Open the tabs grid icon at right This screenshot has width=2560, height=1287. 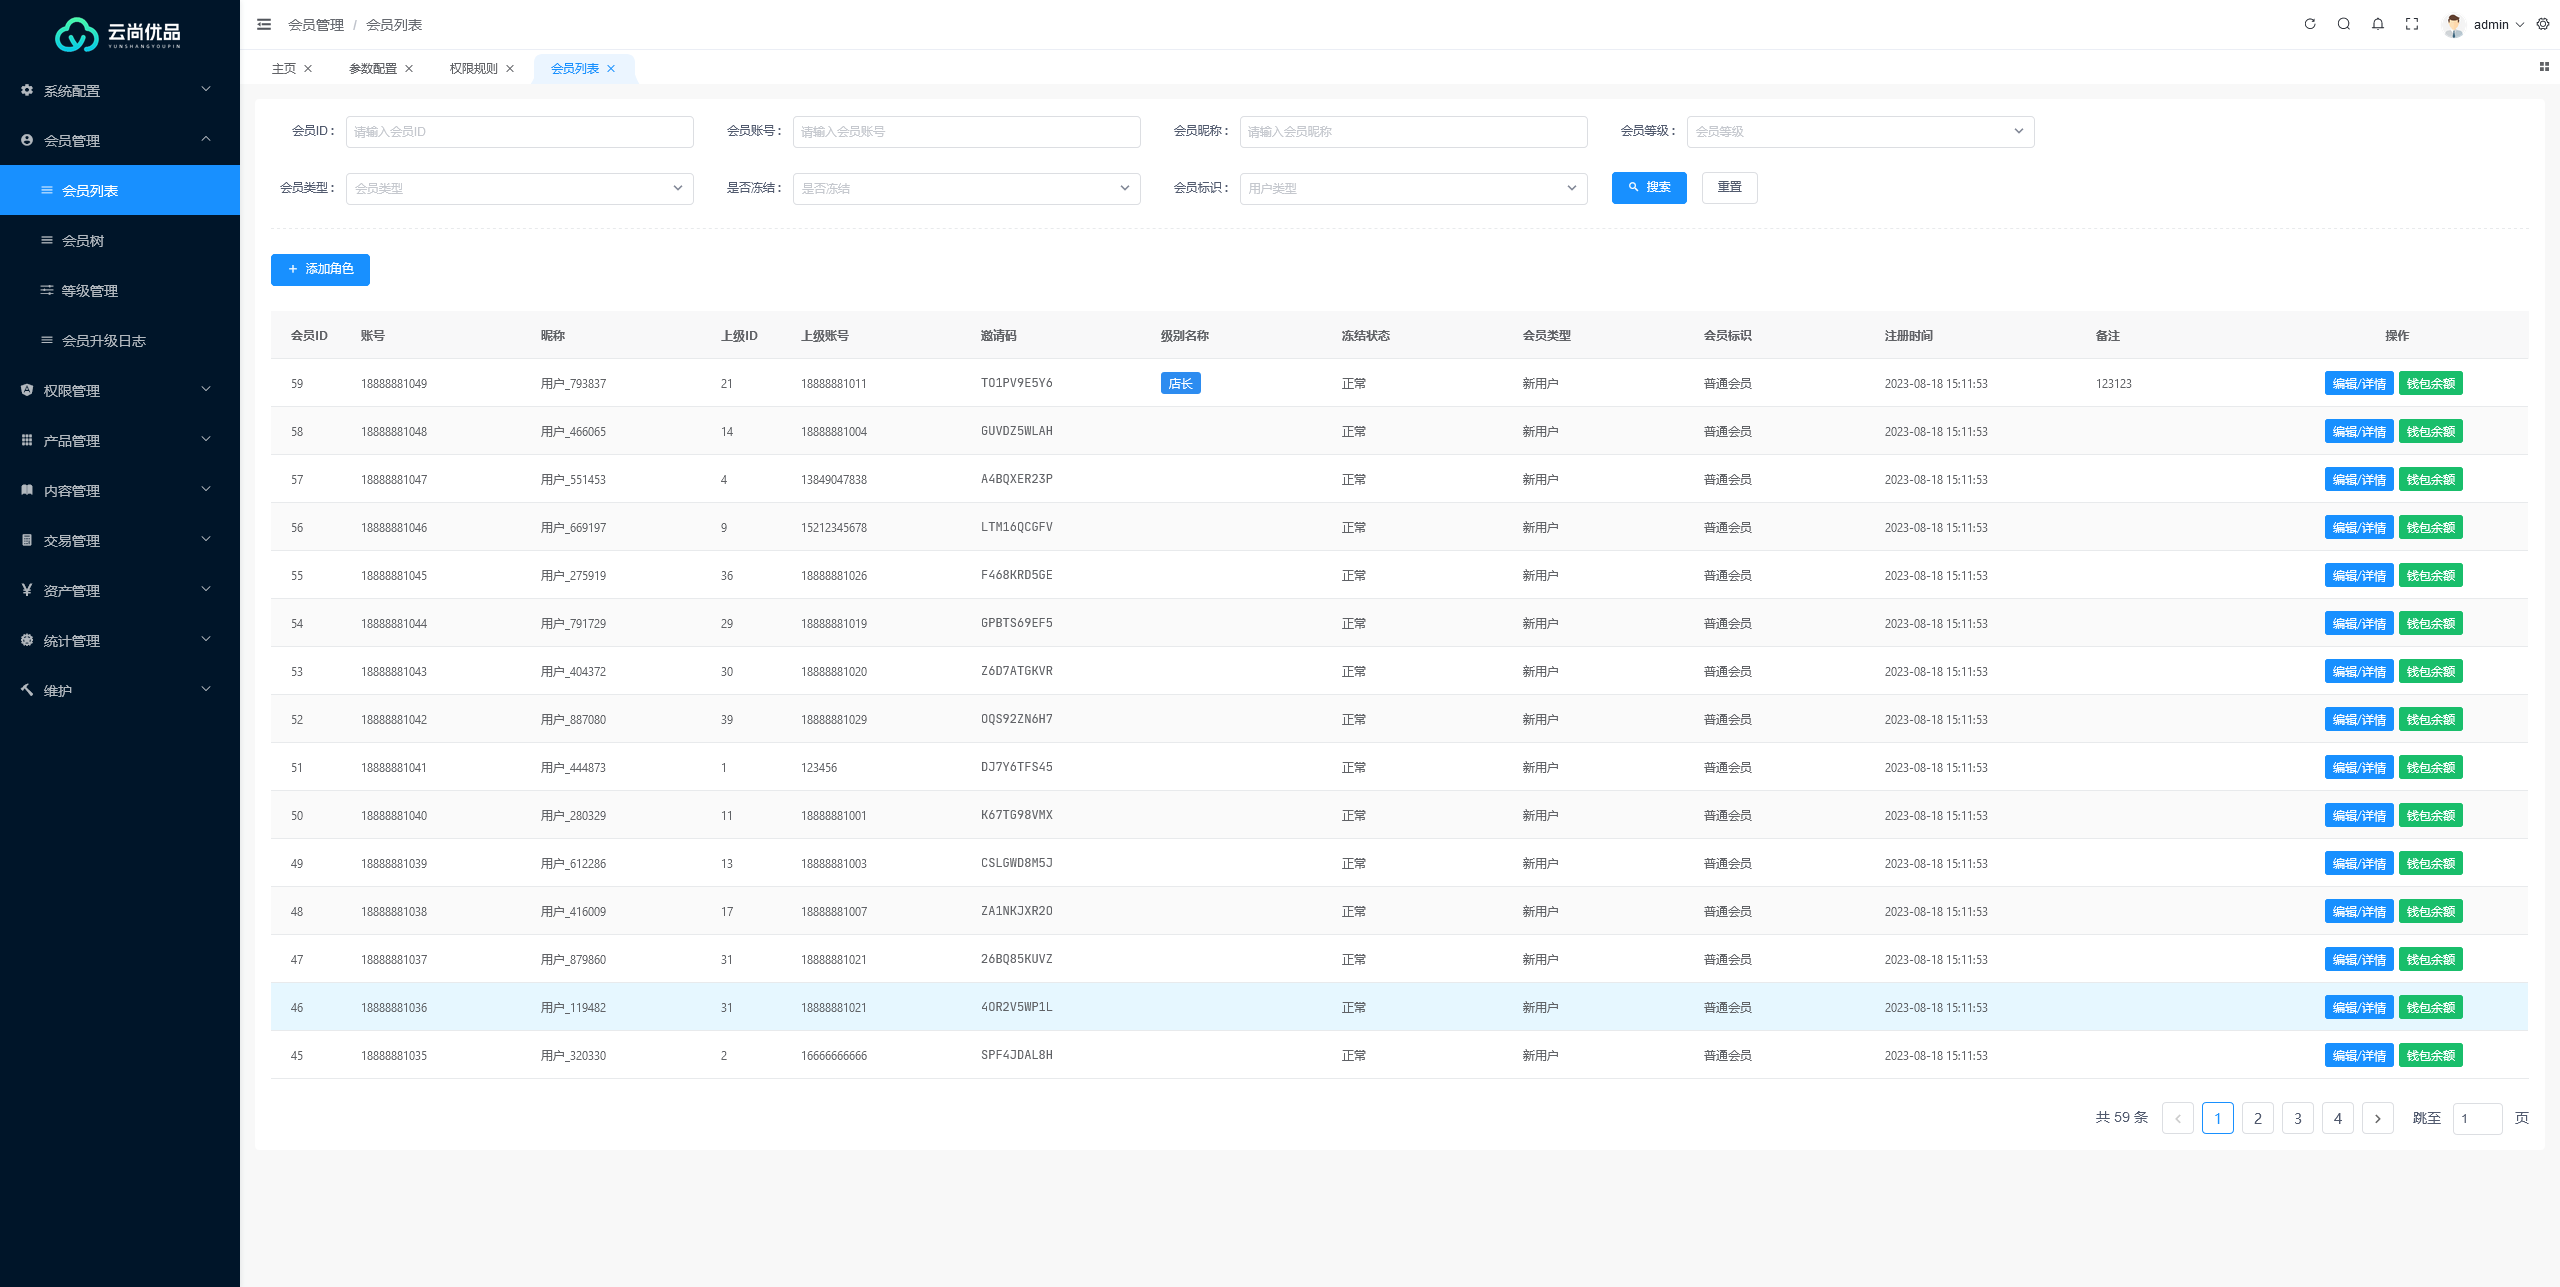pyautogui.click(x=2544, y=67)
